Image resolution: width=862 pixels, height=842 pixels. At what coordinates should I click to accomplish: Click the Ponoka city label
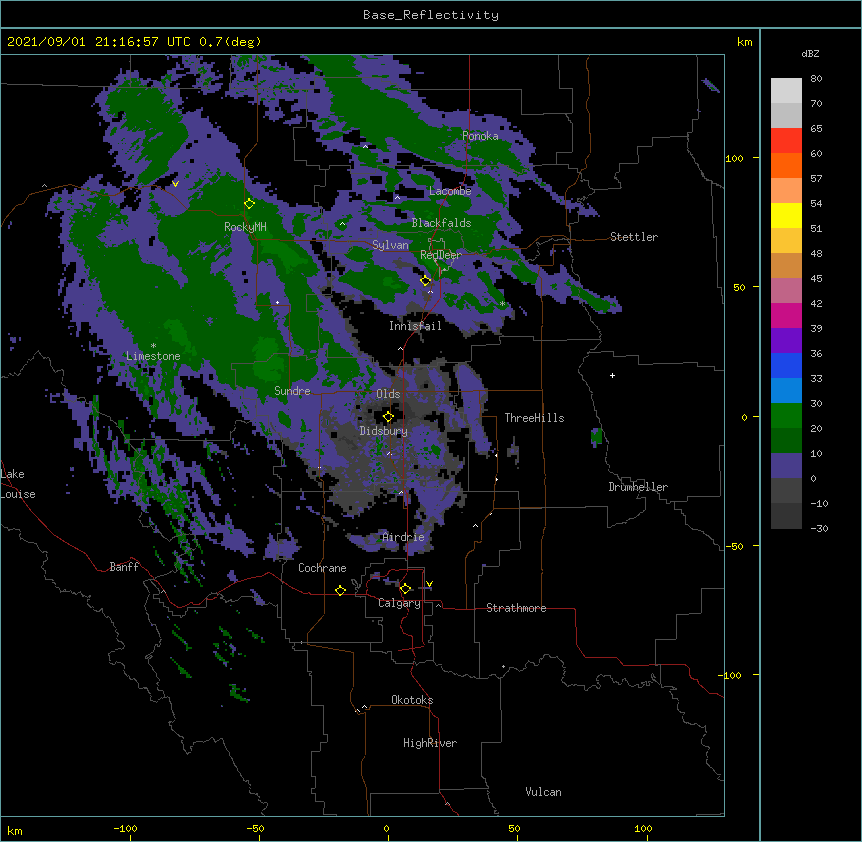coord(480,136)
